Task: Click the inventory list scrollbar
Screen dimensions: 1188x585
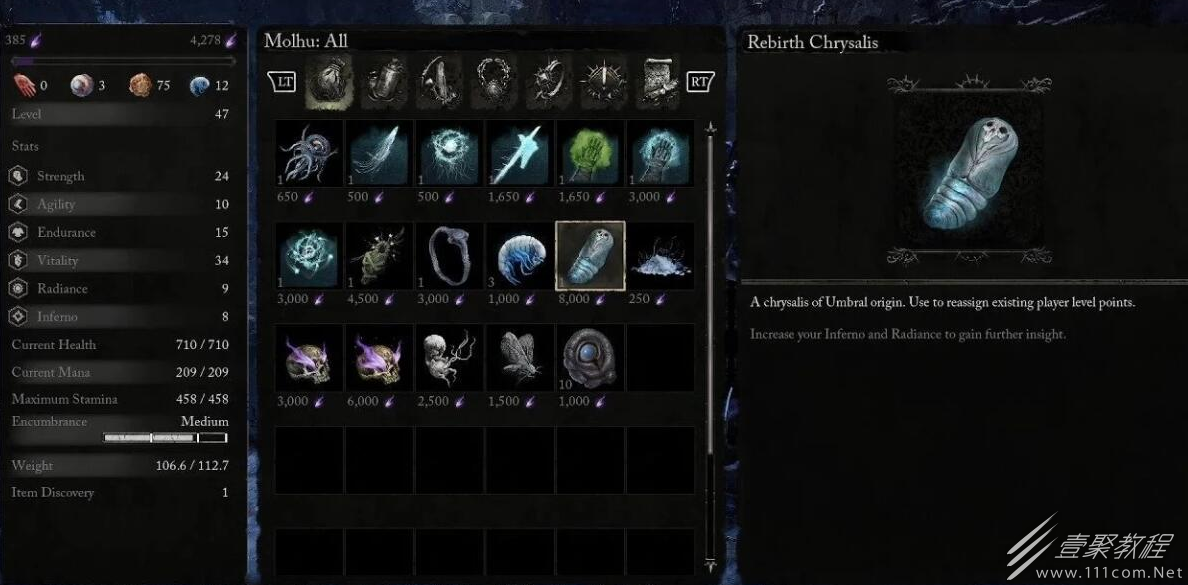Action: point(710,345)
